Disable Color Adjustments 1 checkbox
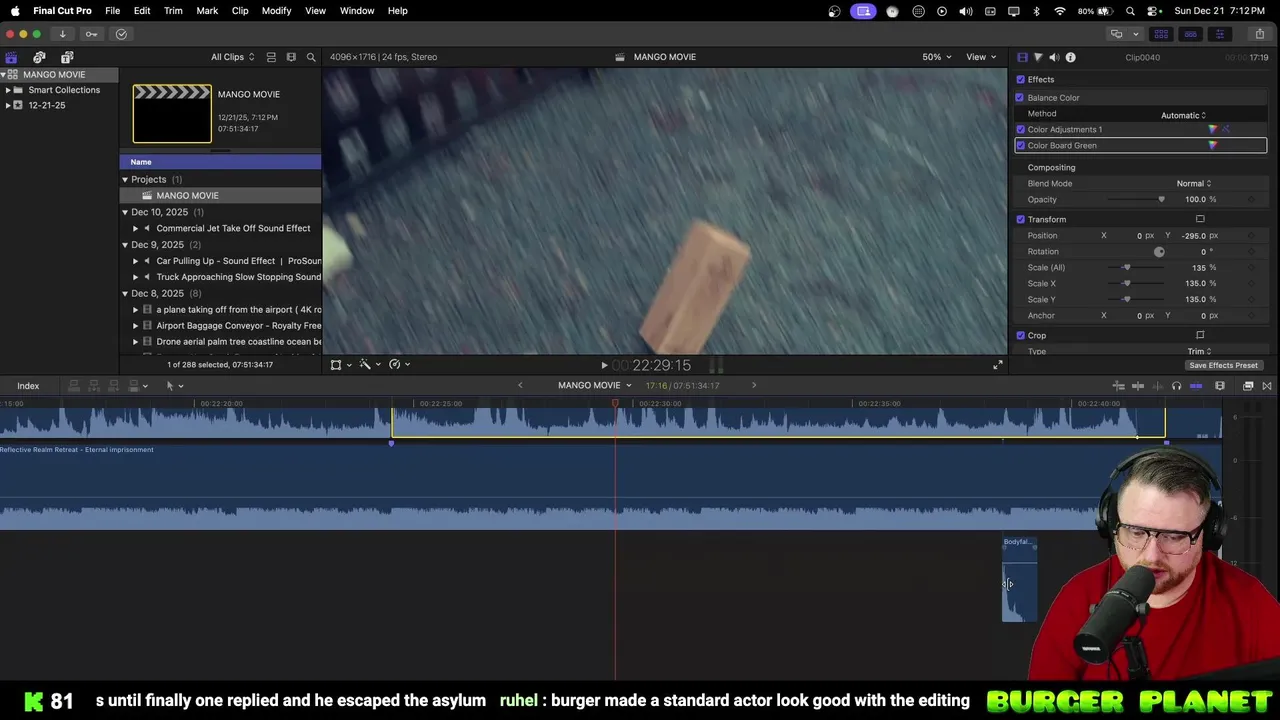The image size is (1280, 720). click(x=1020, y=129)
